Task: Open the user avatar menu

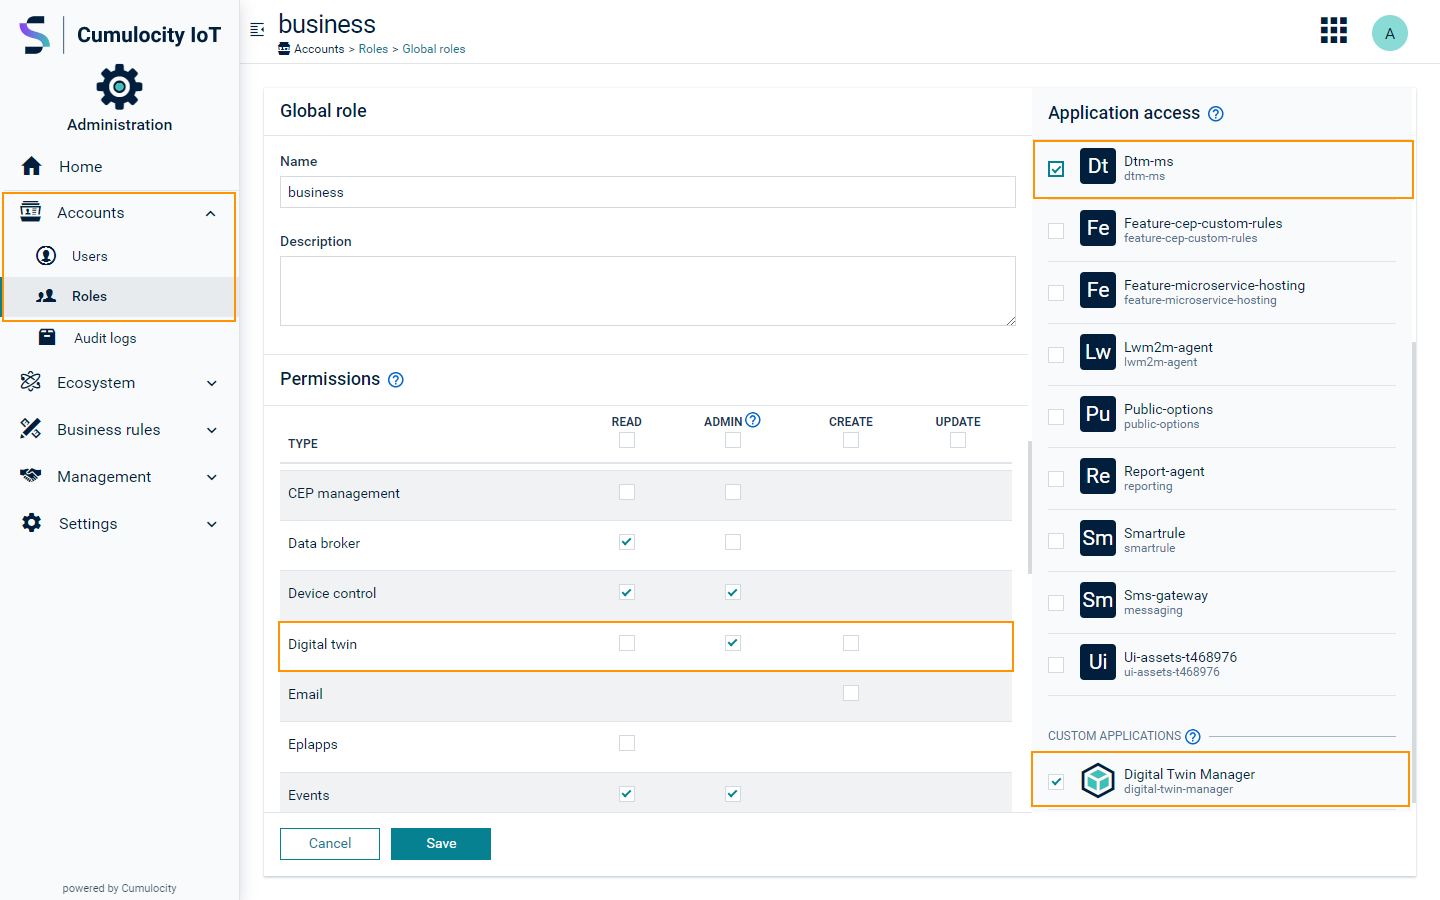Action: click(x=1390, y=33)
